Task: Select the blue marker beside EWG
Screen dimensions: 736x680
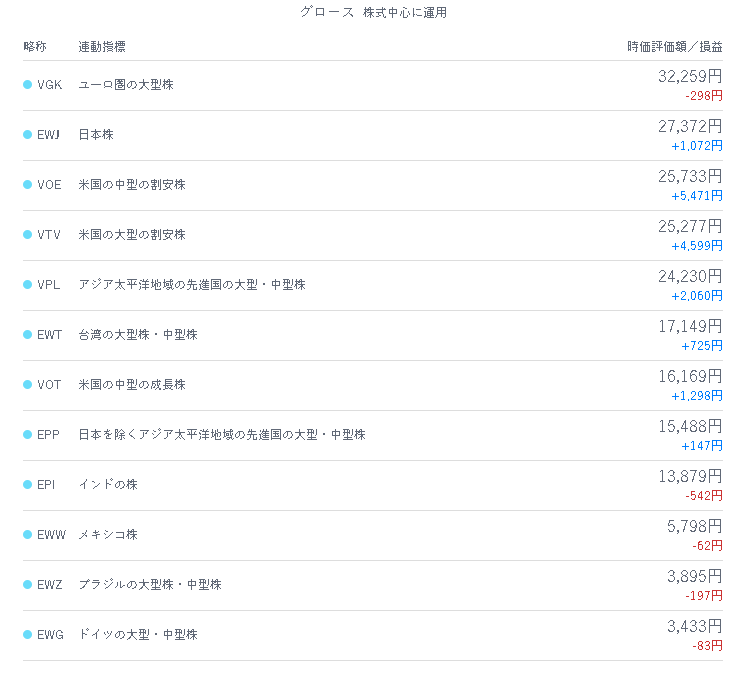Action: coord(27,634)
